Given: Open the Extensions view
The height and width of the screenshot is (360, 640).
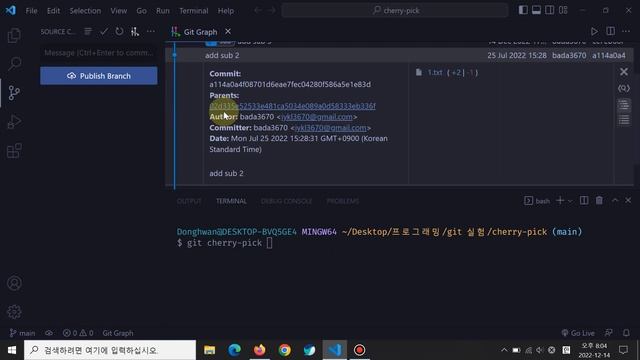Looking at the screenshot, I should tap(14, 151).
